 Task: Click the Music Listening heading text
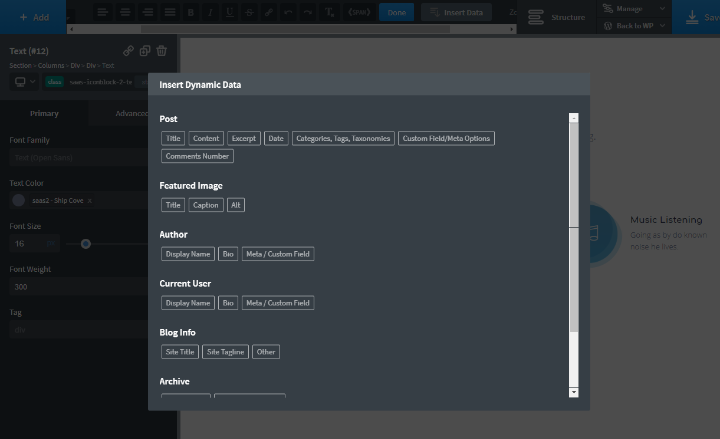coord(666,220)
